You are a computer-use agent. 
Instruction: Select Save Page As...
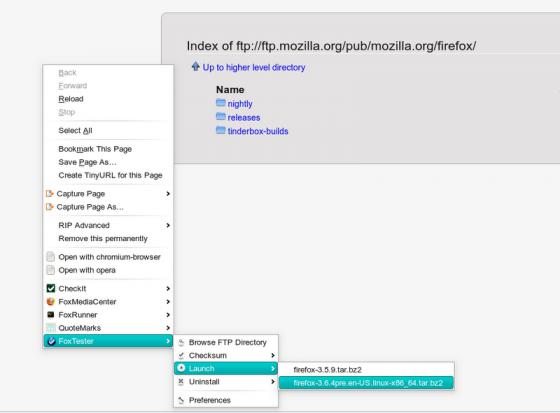point(108,162)
